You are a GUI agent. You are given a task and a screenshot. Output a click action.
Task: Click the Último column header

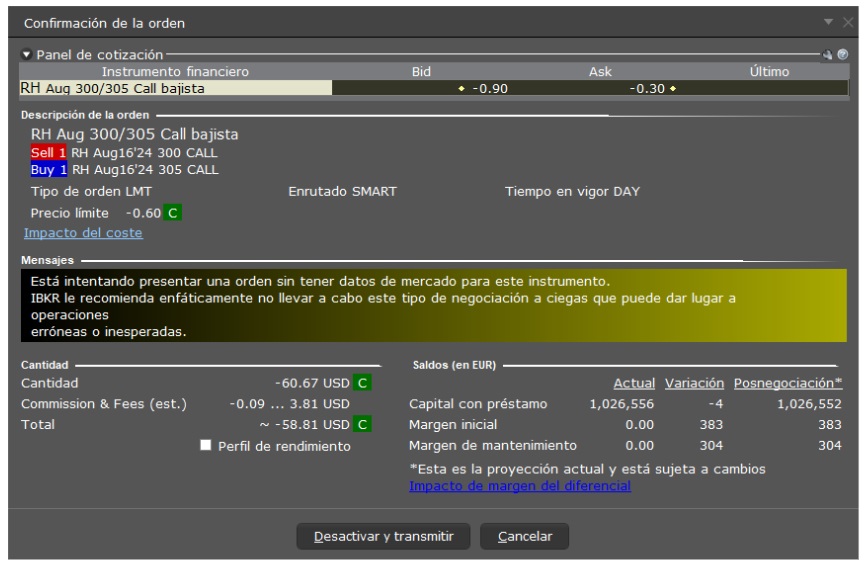pos(769,71)
